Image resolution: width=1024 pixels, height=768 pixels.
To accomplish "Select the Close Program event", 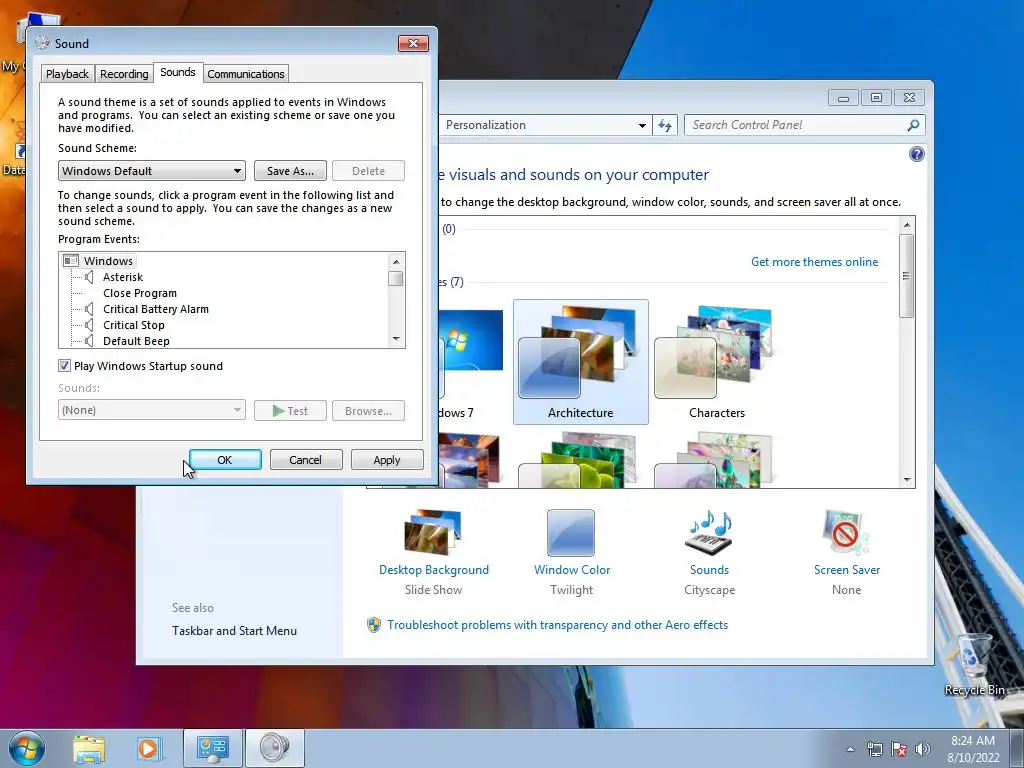I will point(140,293).
